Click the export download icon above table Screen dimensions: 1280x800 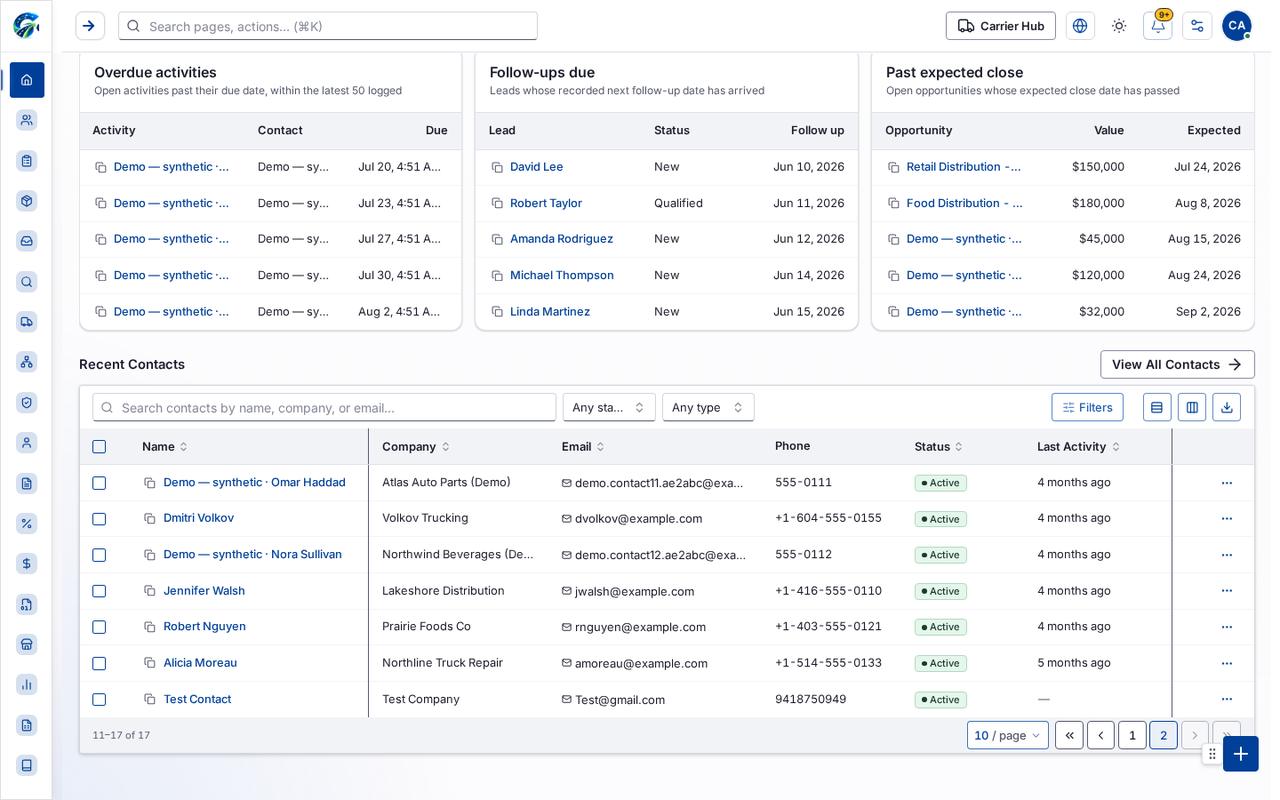(1227, 407)
